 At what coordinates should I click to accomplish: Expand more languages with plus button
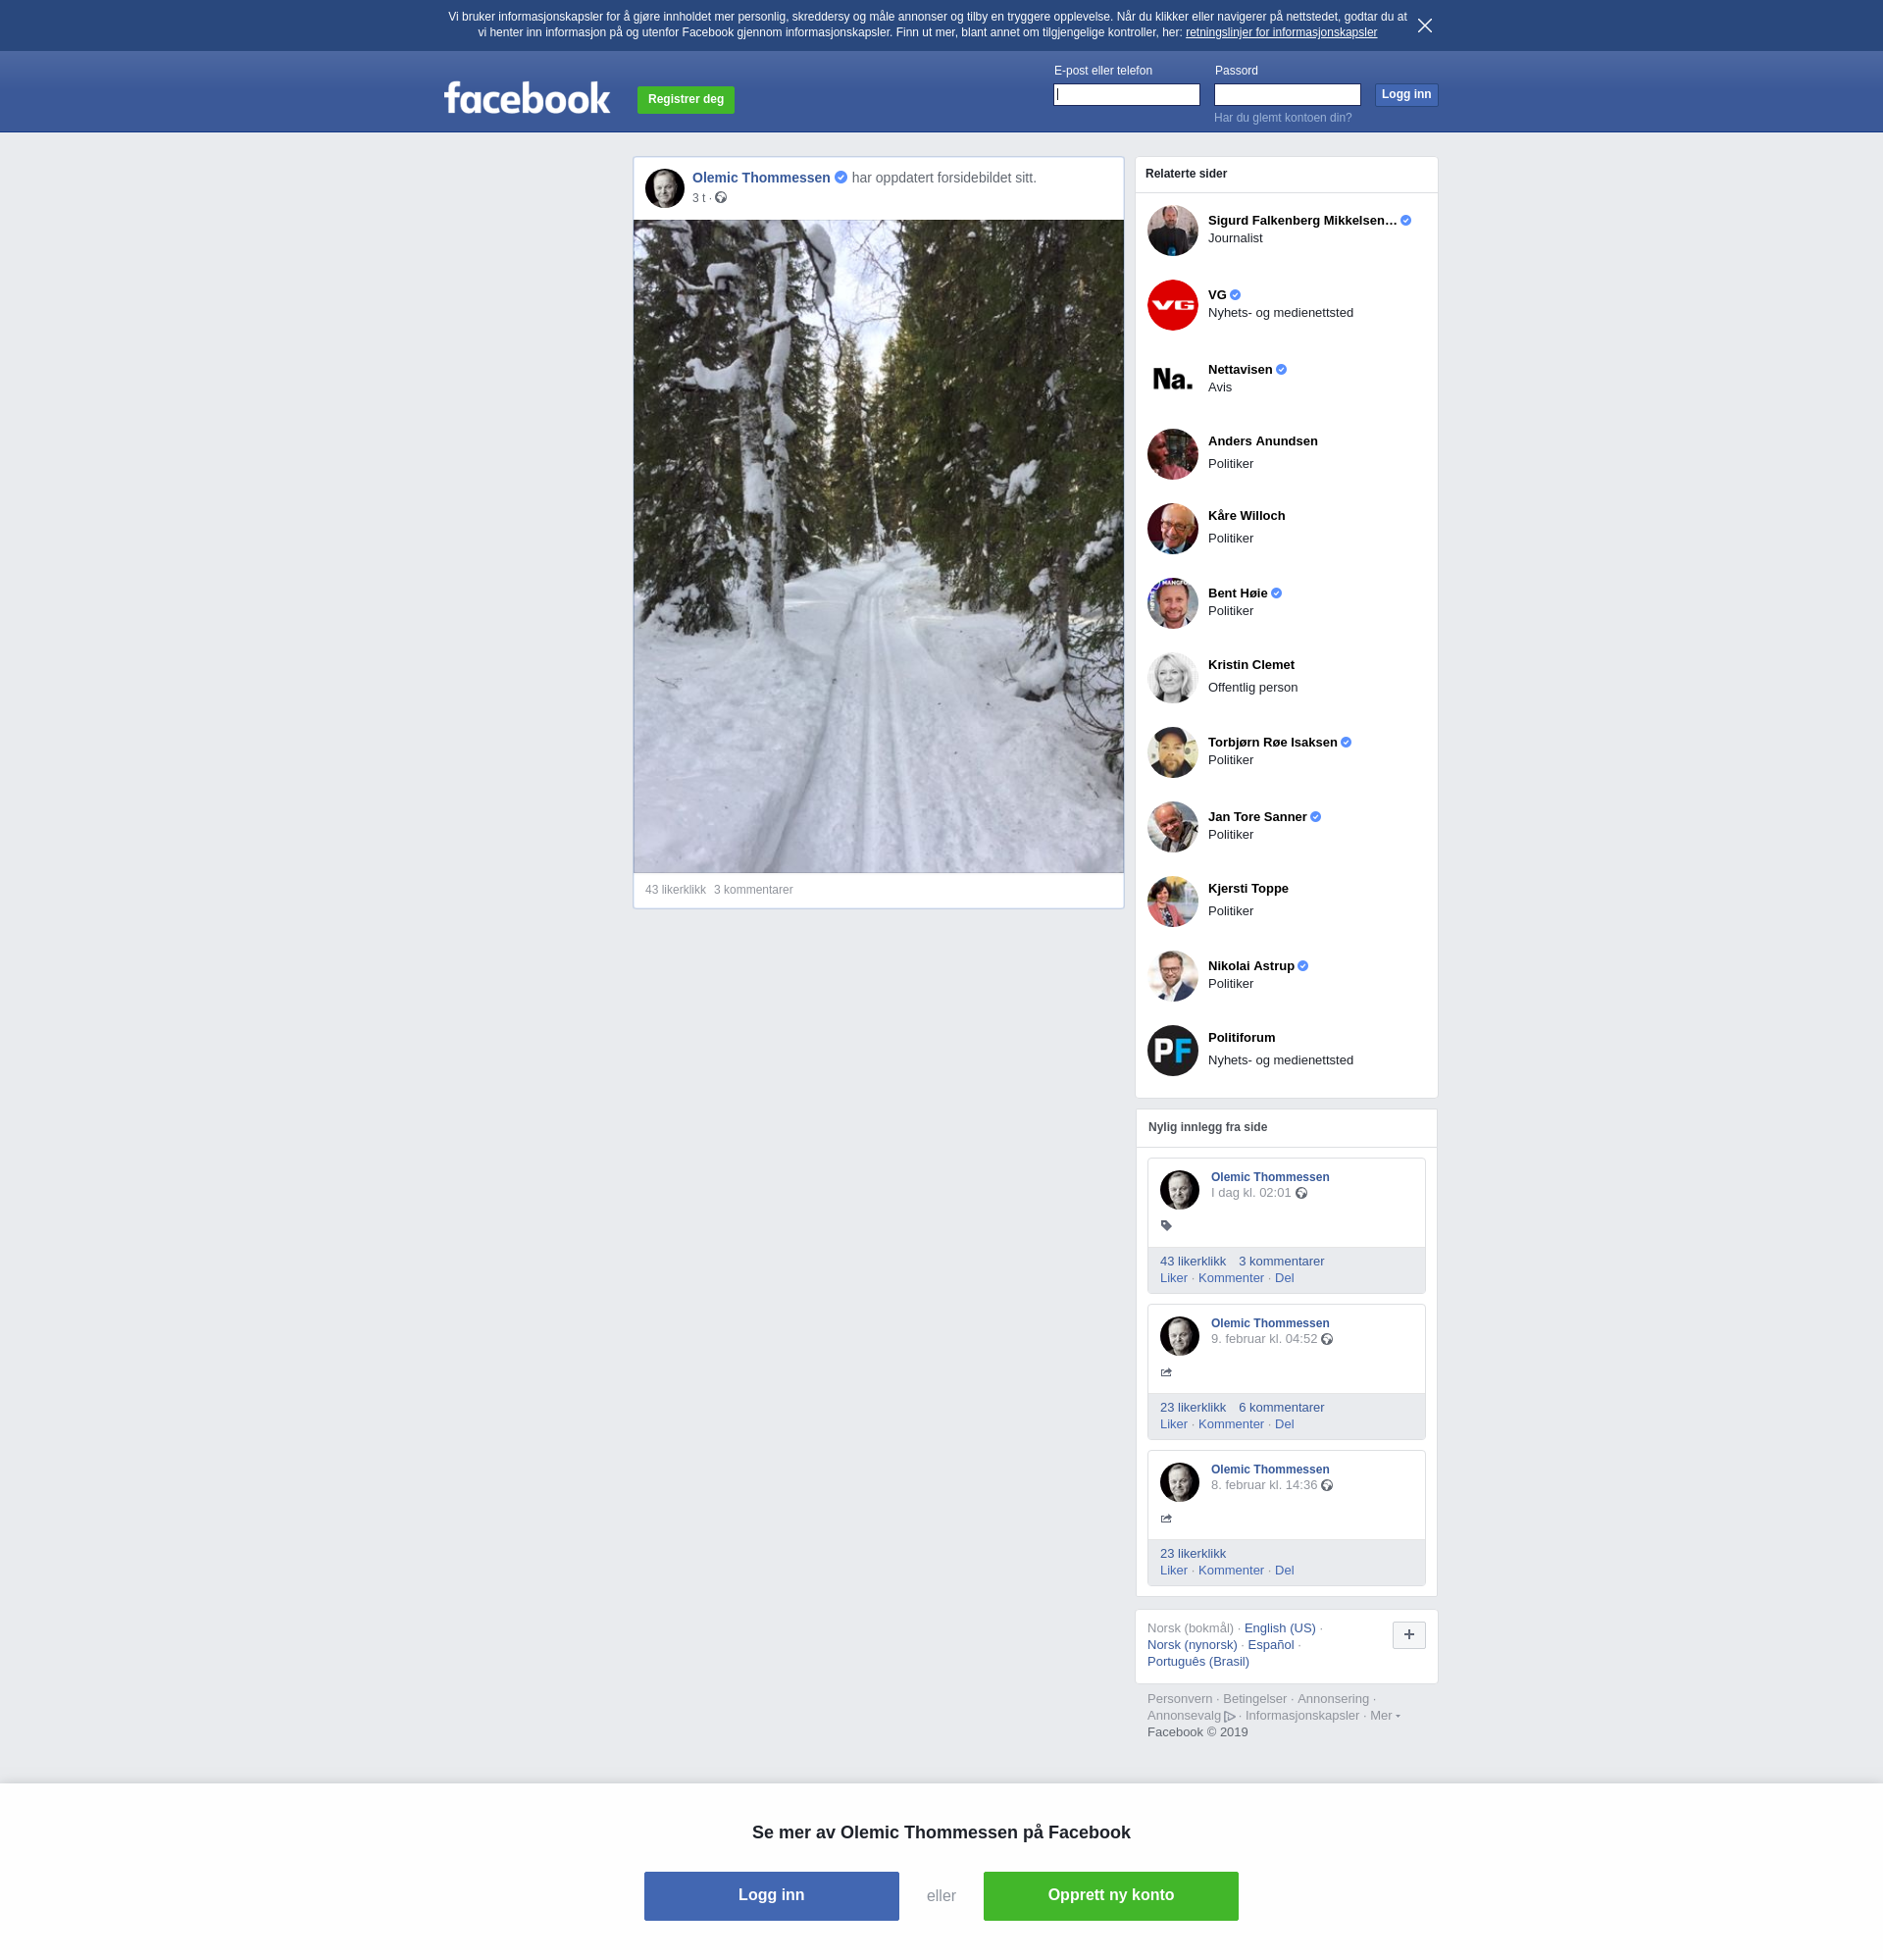click(x=1408, y=1635)
